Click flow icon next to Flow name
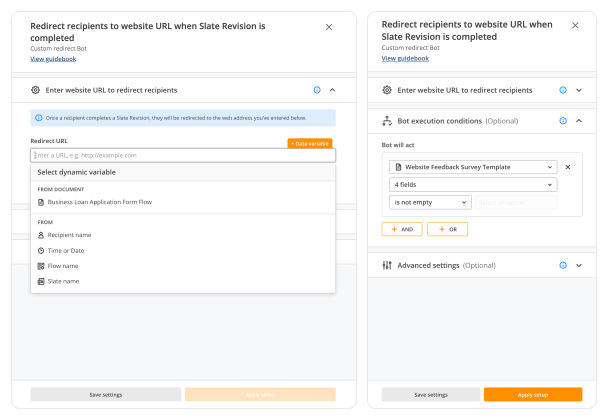The height and width of the screenshot is (420, 608). pos(41,266)
